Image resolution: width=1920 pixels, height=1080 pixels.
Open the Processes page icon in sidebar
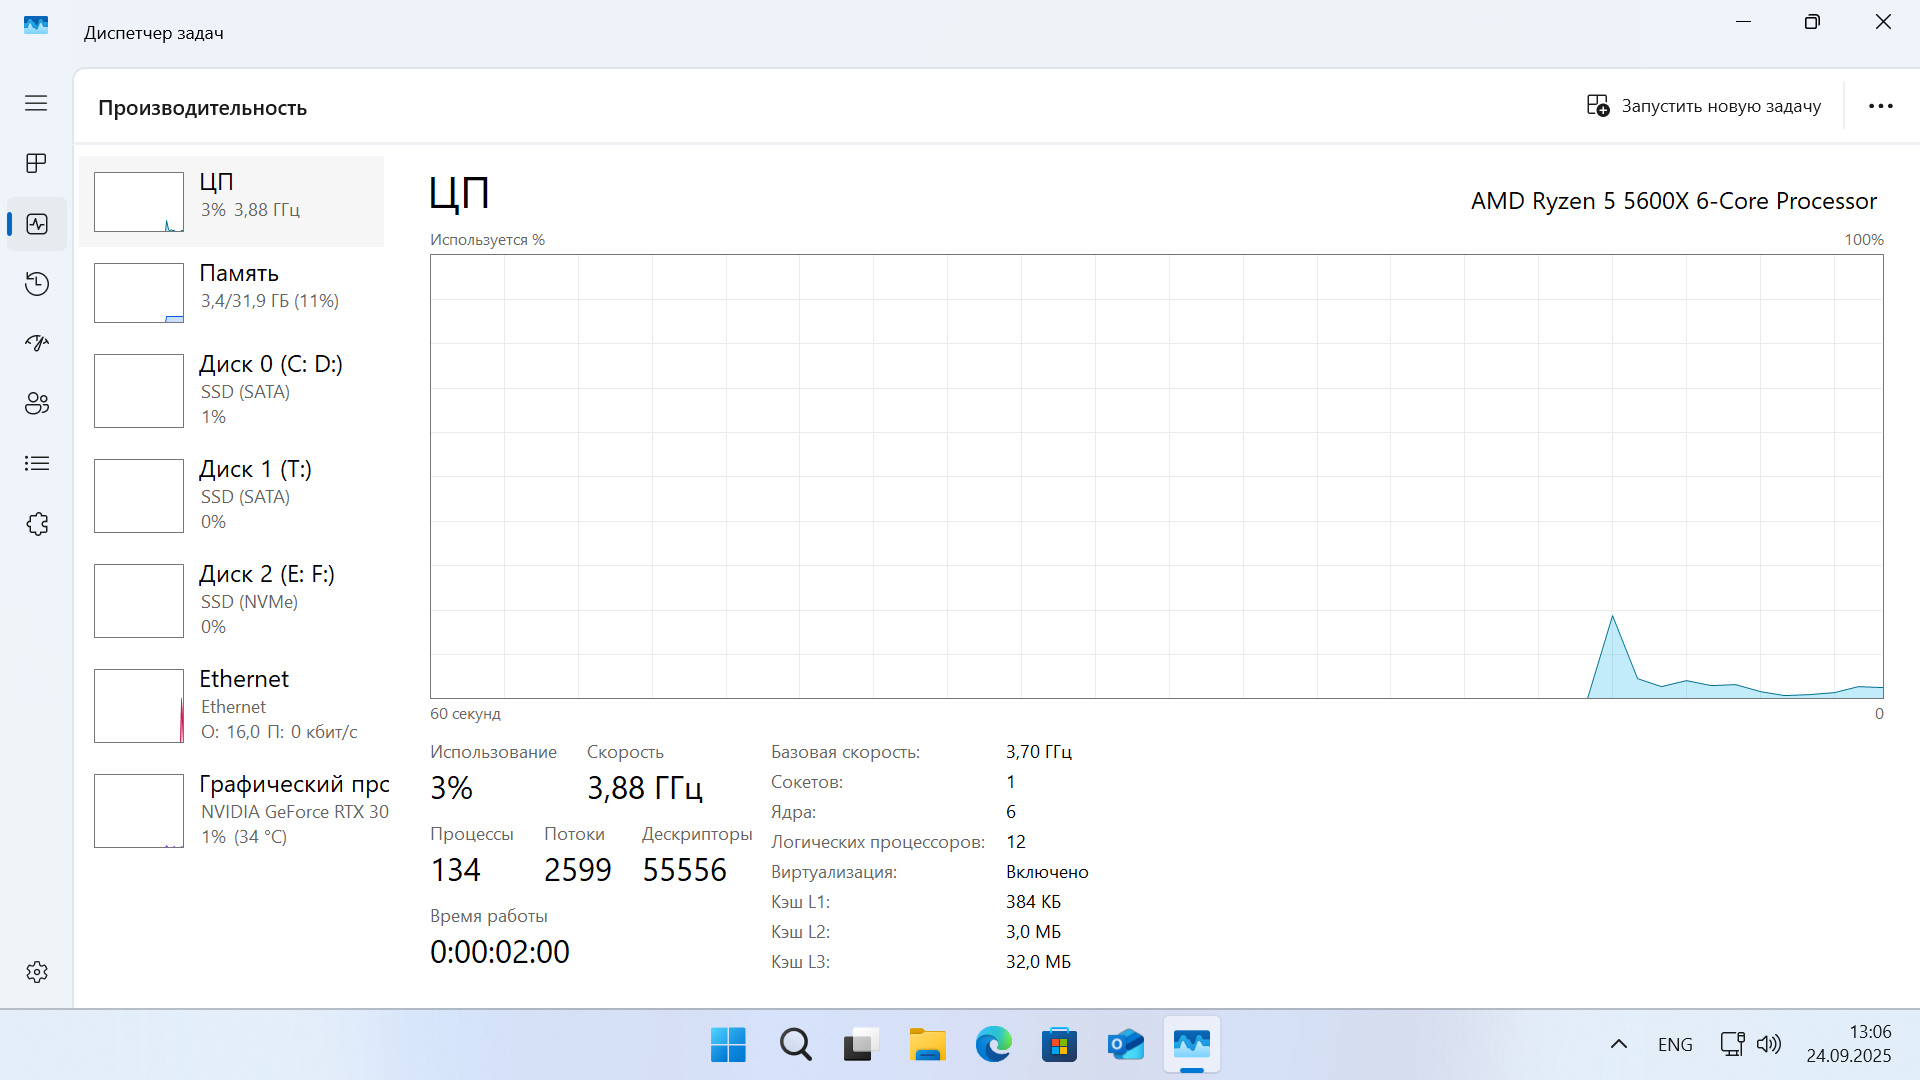(37, 163)
